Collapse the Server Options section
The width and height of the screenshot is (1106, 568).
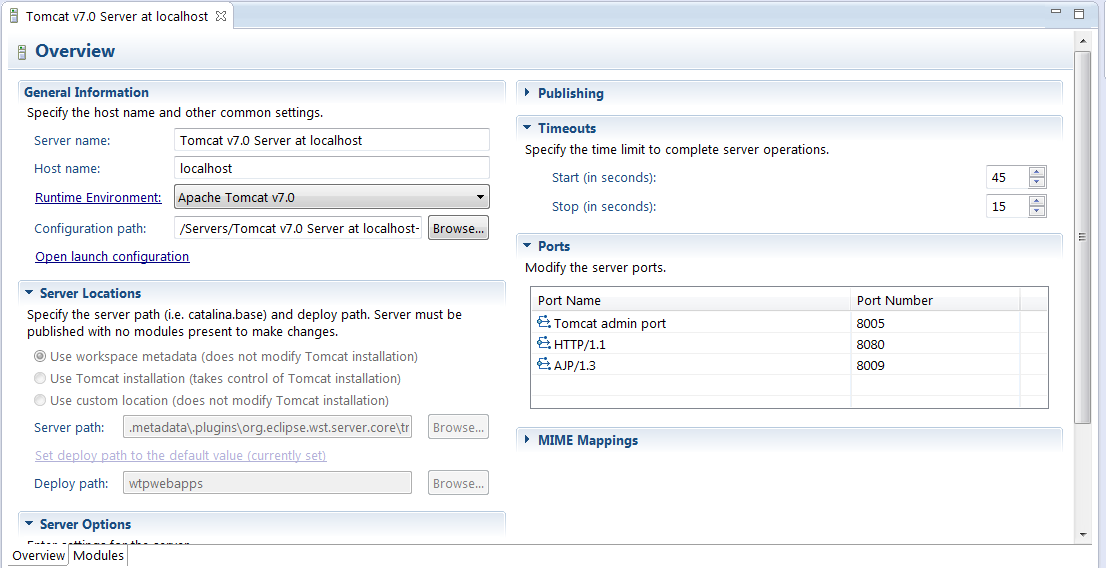(x=29, y=524)
